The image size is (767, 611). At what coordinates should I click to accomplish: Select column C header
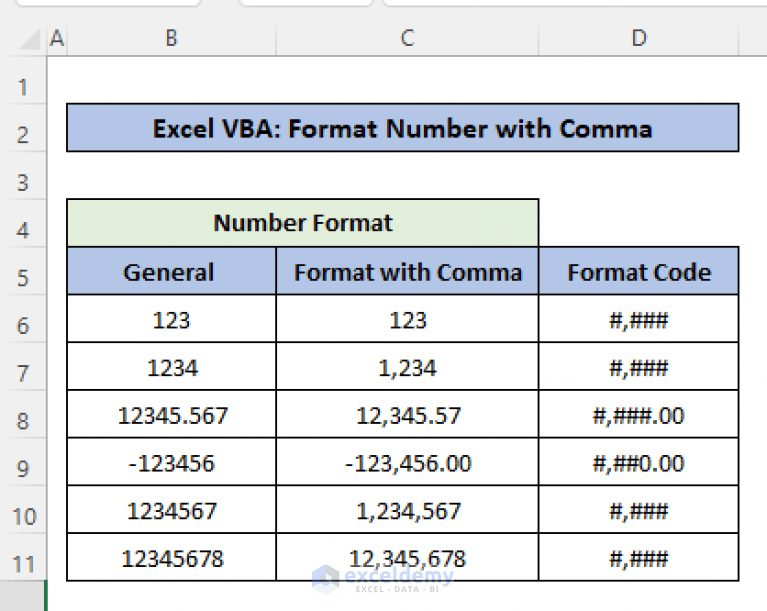tap(407, 38)
